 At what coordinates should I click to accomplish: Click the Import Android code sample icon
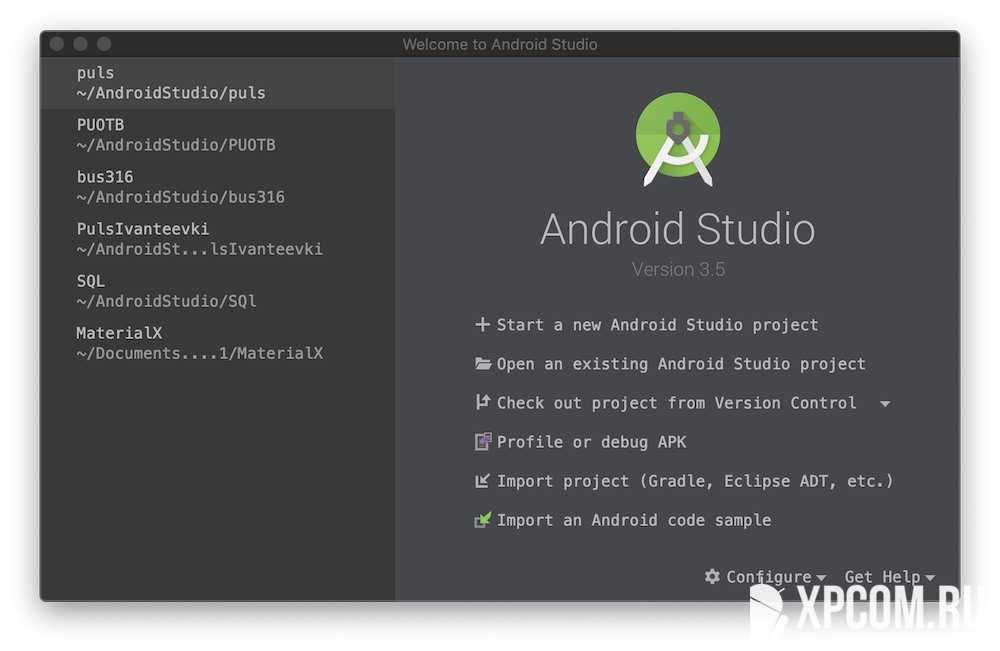(x=483, y=520)
